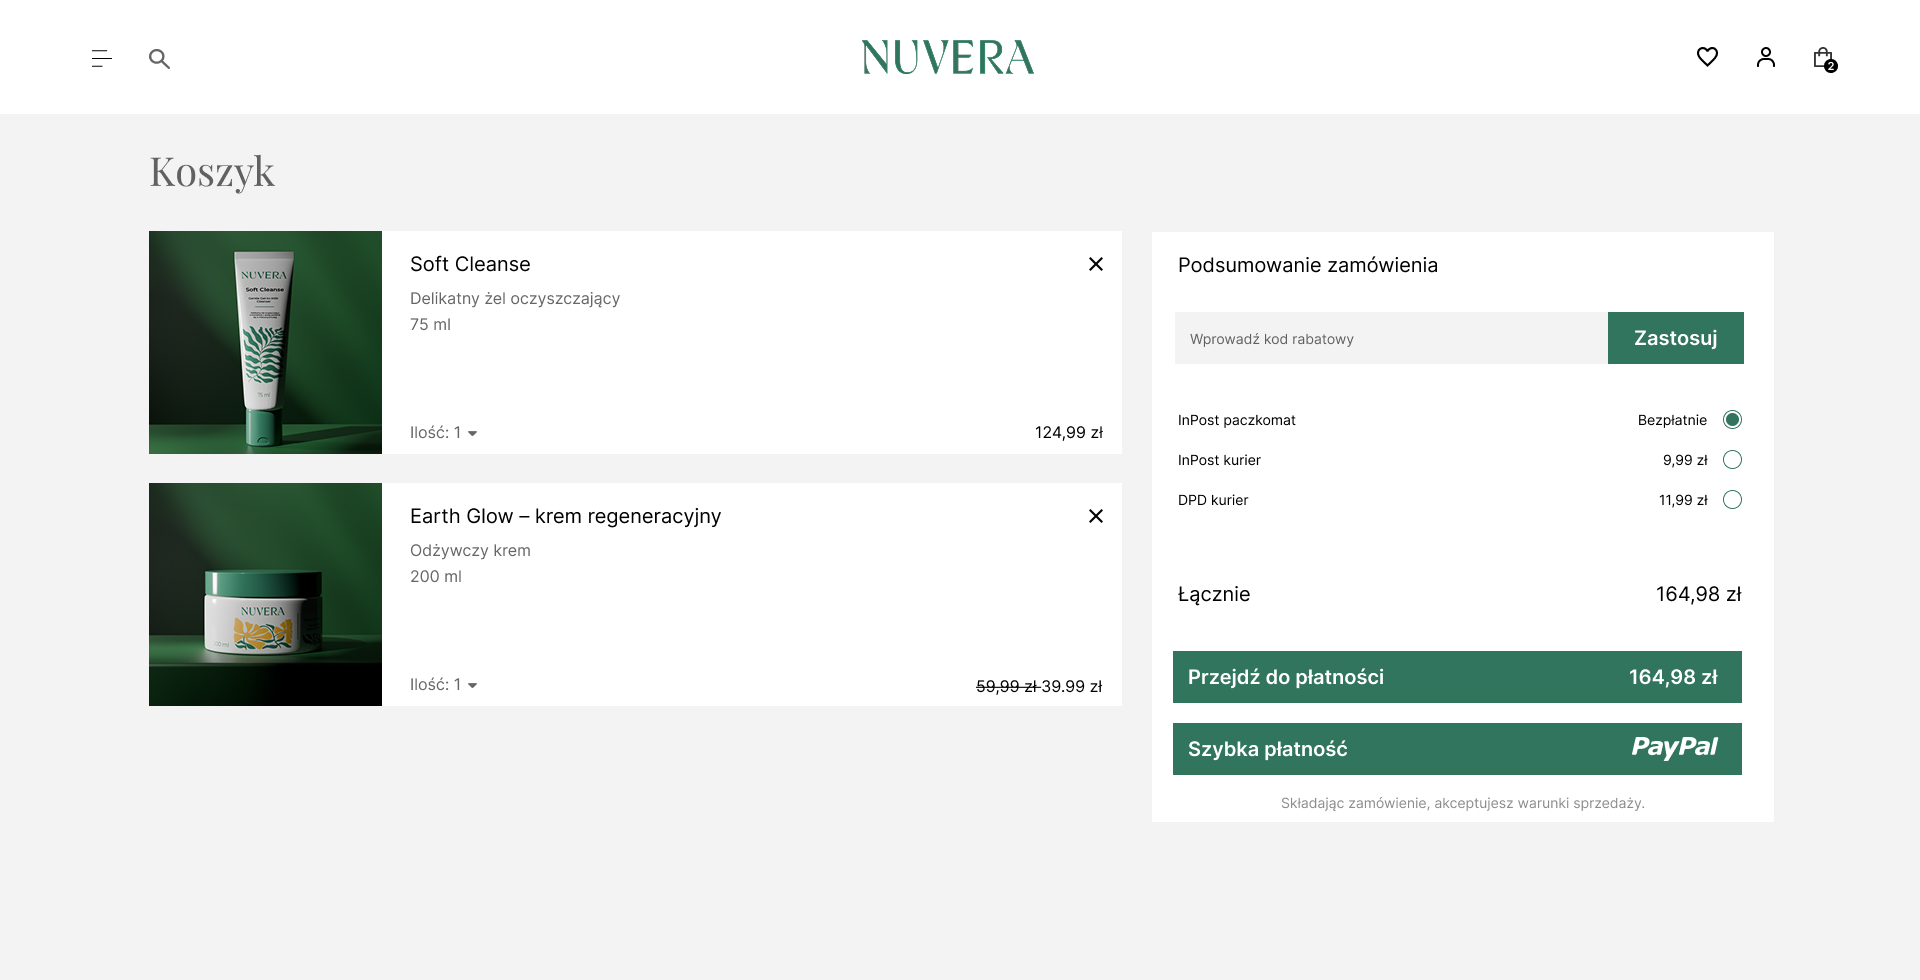
Task: Click the Bezpłatnie shipping price
Action: coord(1672,420)
